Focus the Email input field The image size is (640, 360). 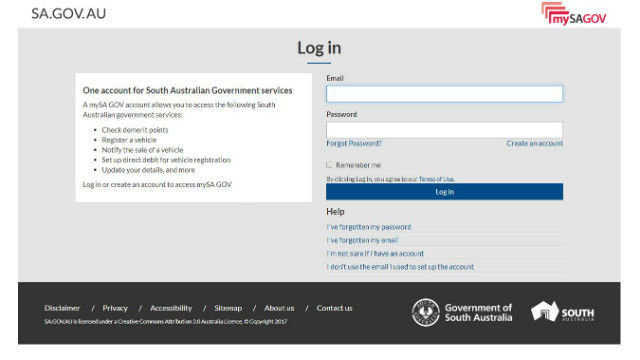coord(444,94)
